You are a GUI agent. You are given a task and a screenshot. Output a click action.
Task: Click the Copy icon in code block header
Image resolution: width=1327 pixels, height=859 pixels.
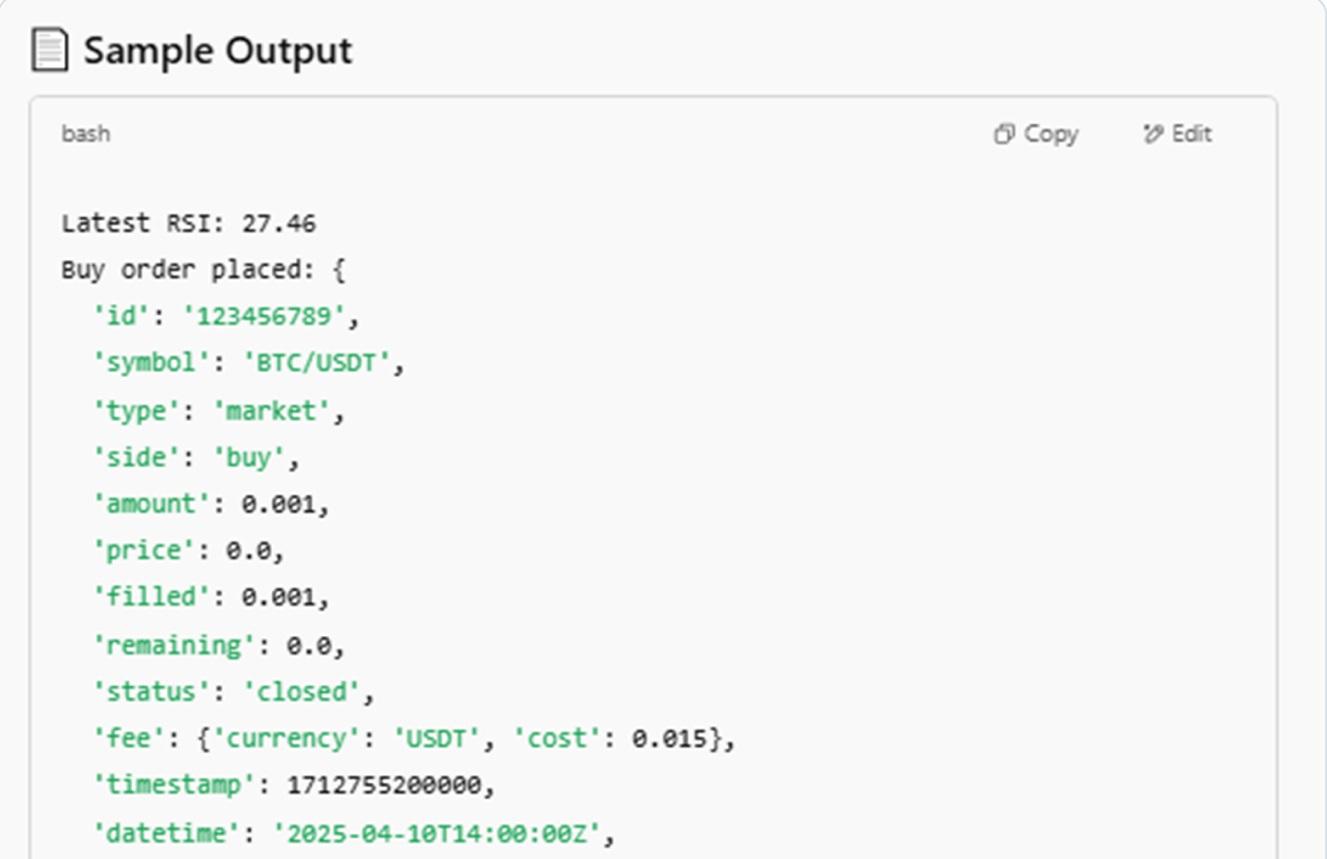(1004, 134)
